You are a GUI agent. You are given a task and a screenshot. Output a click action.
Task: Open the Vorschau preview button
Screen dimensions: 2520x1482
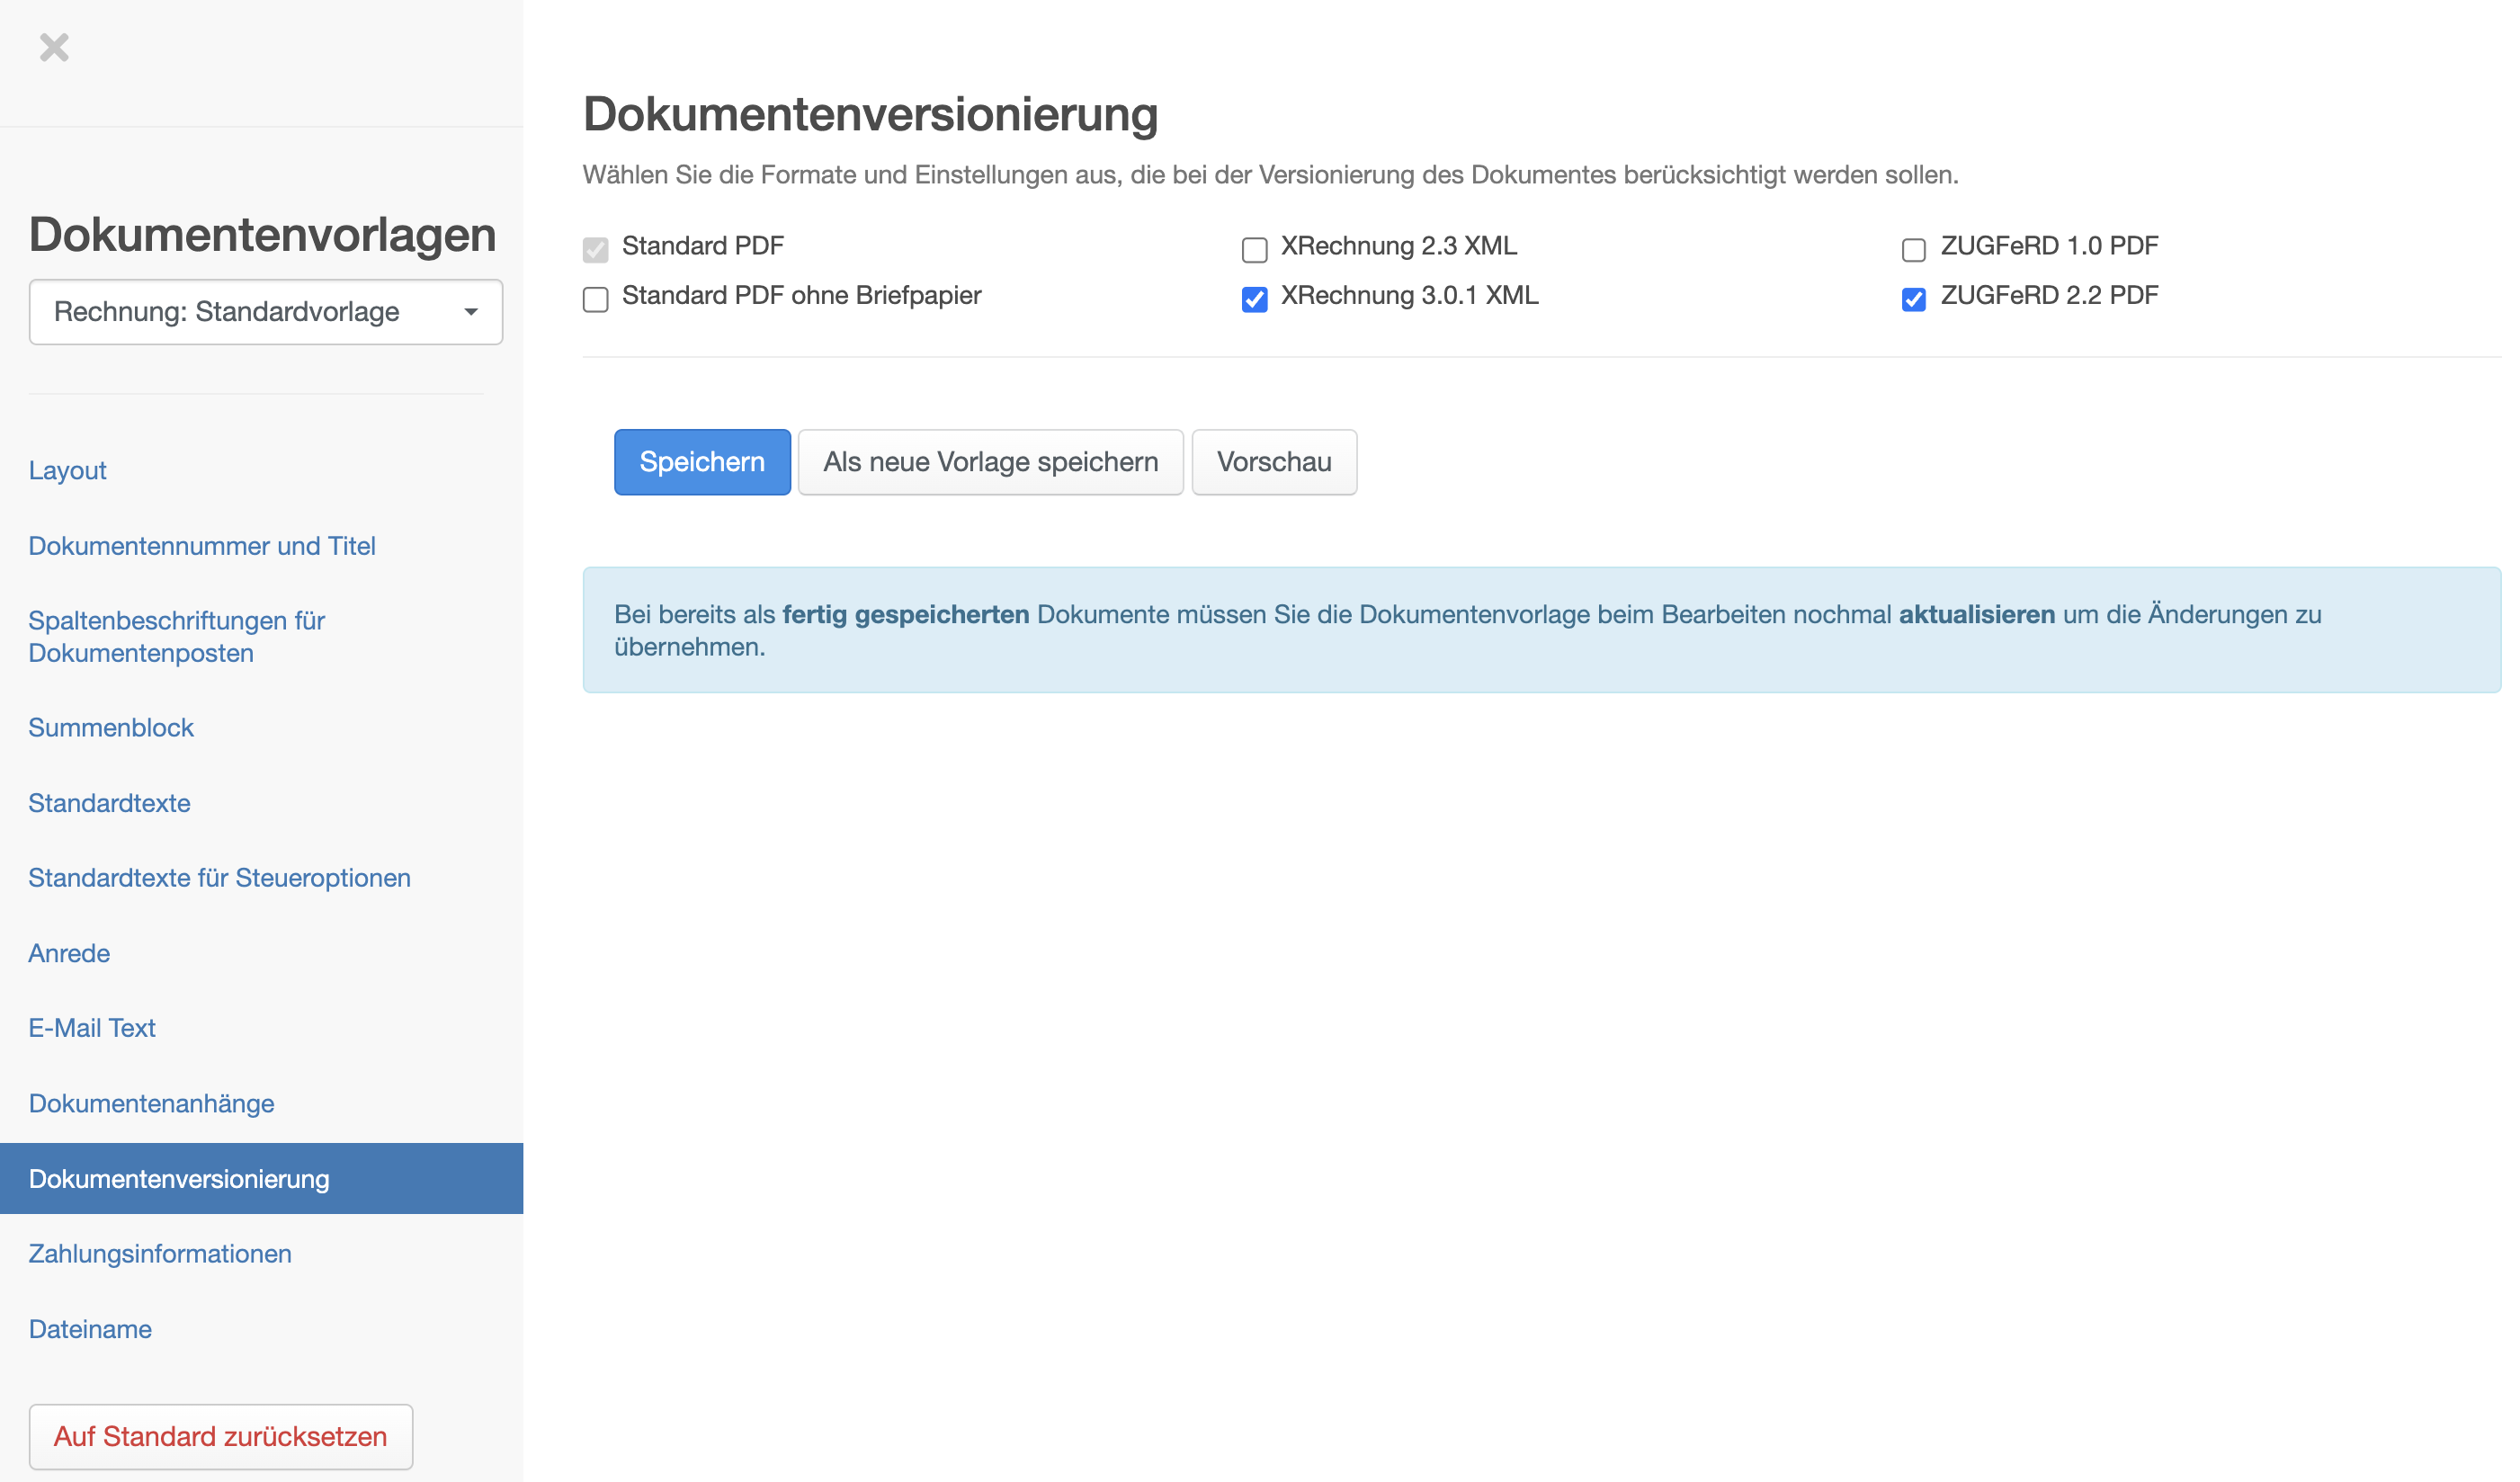pyautogui.click(x=1273, y=462)
